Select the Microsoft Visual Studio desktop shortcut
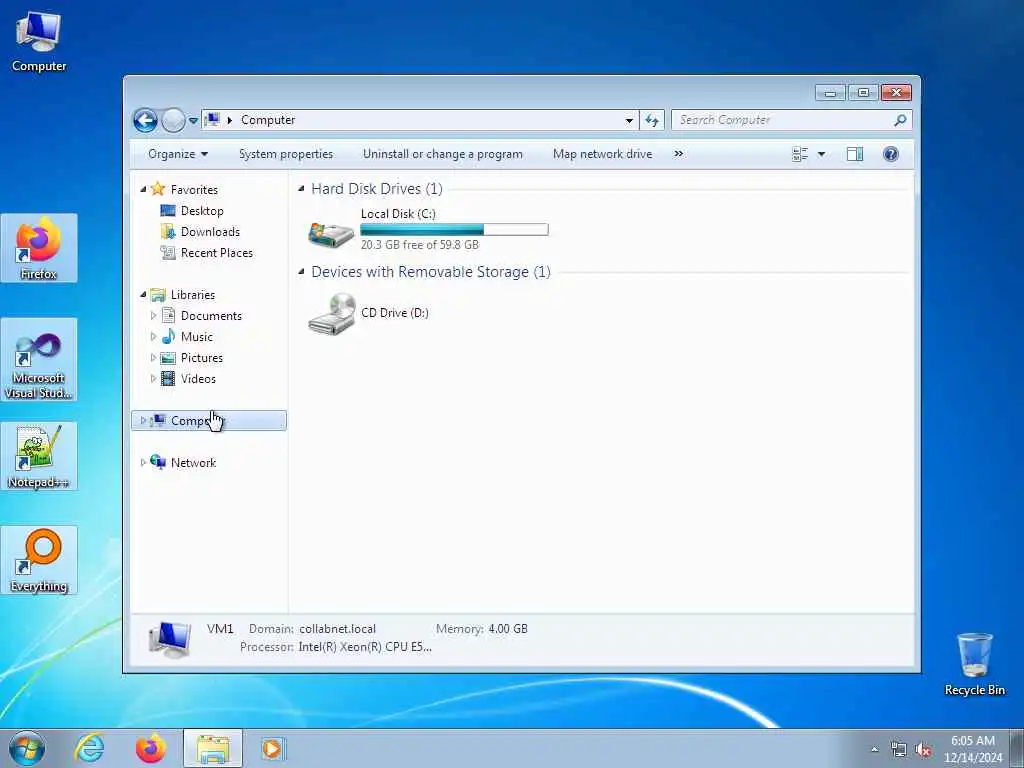Image resolution: width=1024 pixels, height=768 pixels. (x=39, y=359)
